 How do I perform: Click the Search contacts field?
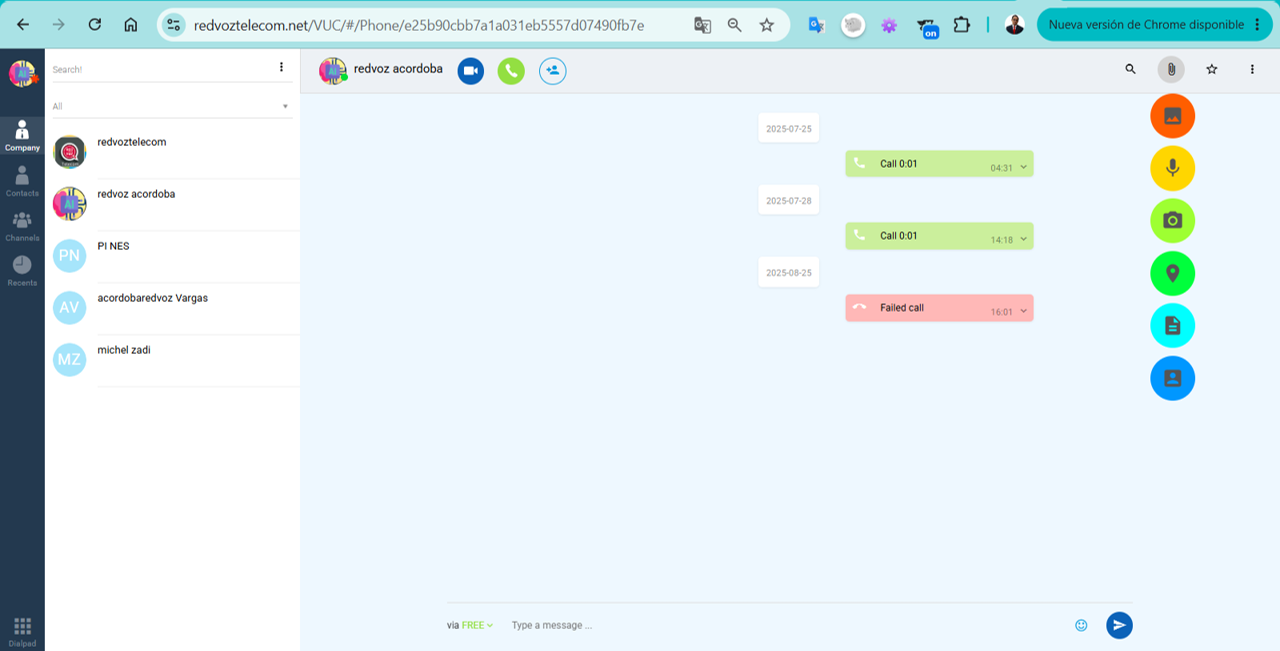pyautogui.click(x=160, y=69)
